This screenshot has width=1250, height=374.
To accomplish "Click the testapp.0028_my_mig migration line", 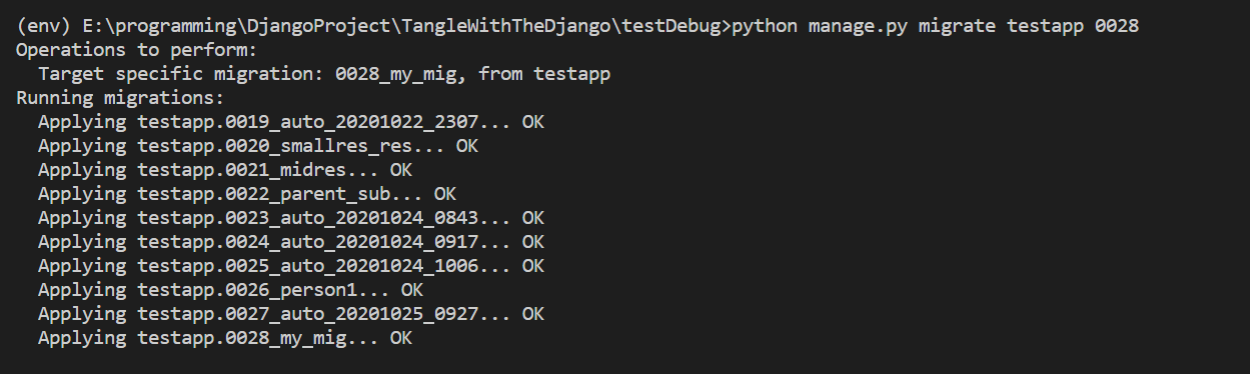I will coord(225,338).
